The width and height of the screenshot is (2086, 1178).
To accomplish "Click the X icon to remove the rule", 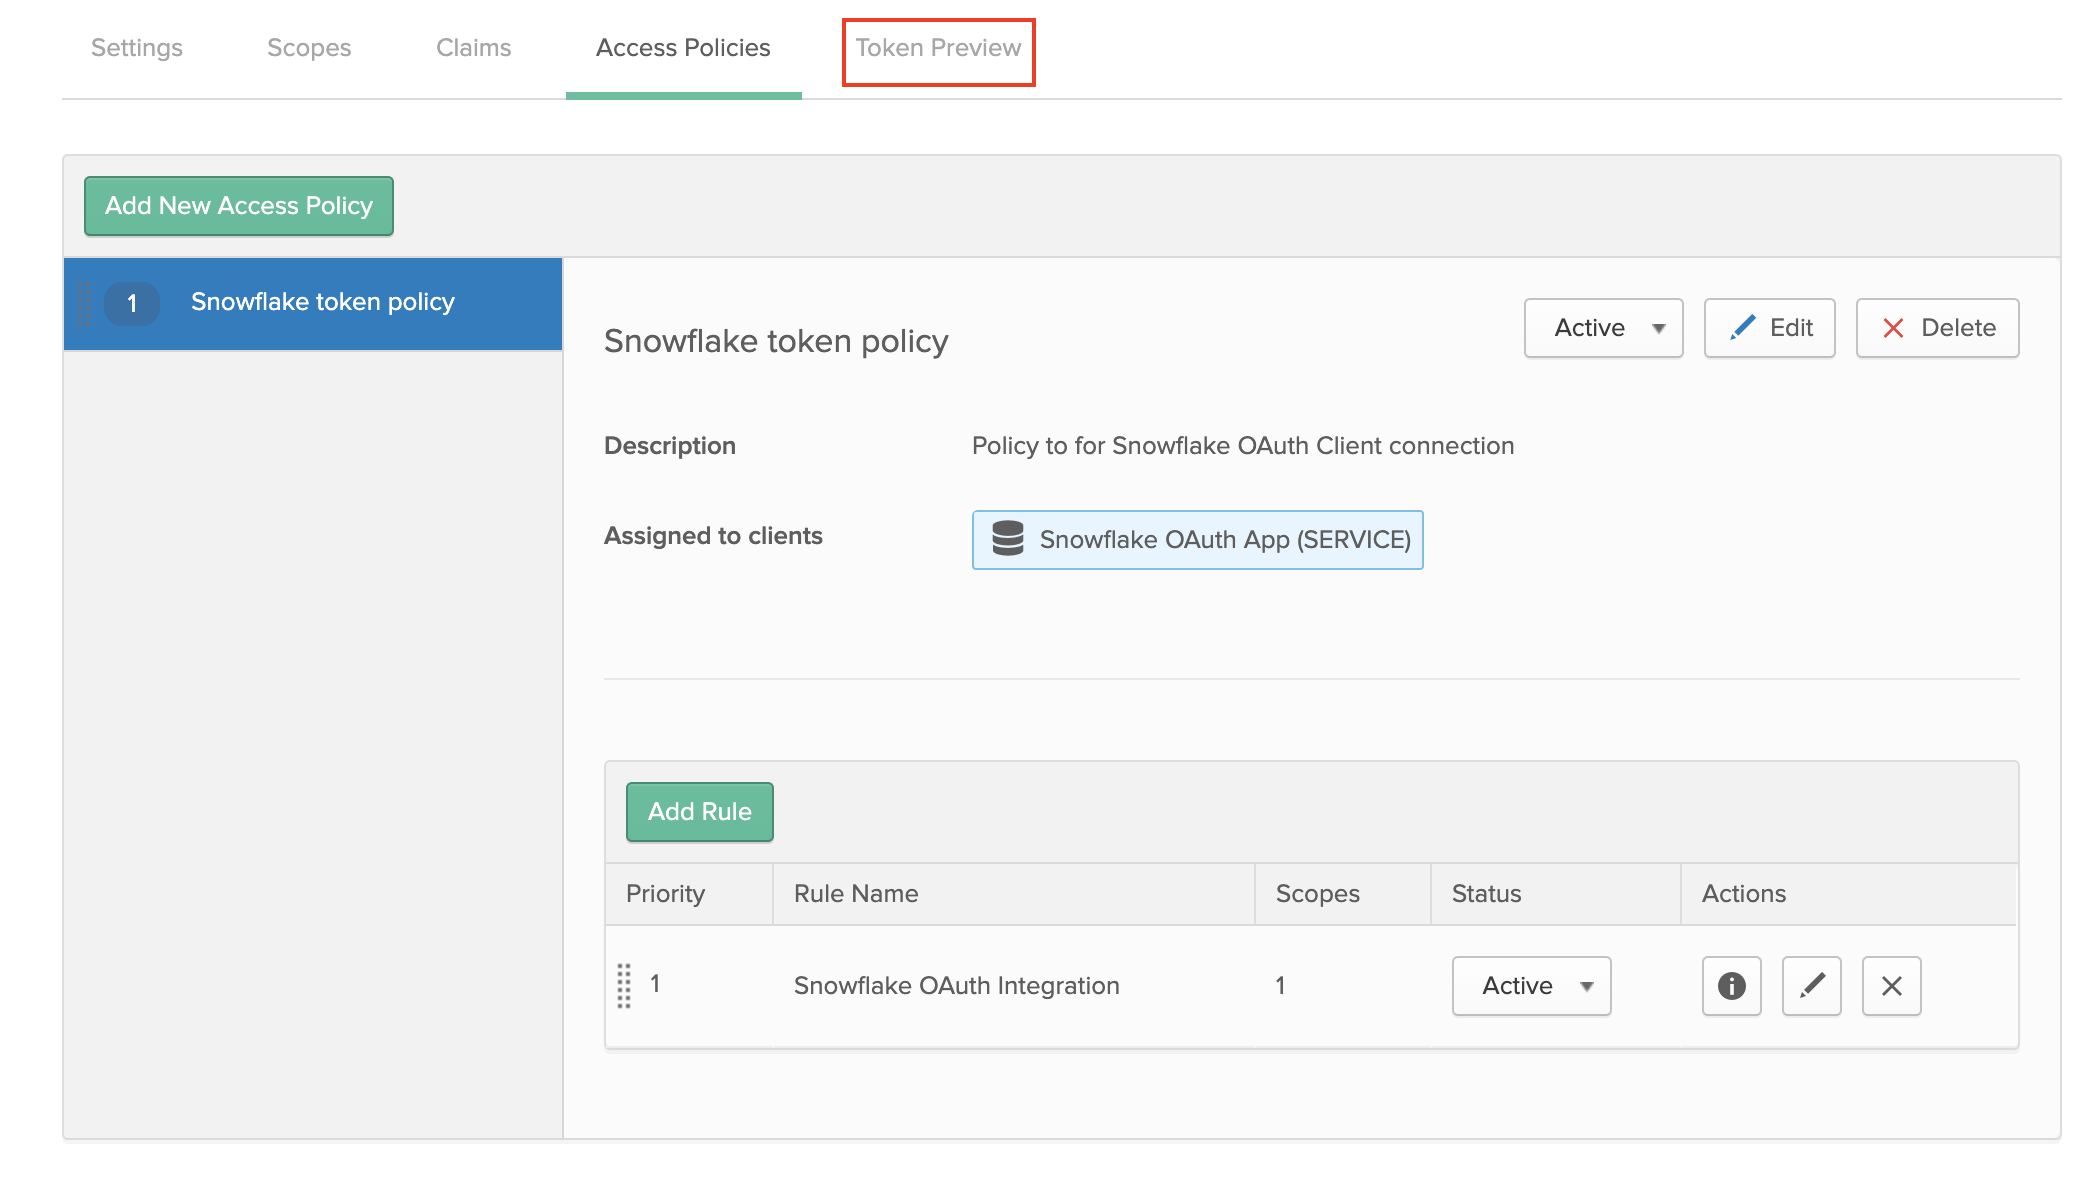I will tap(1890, 986).
